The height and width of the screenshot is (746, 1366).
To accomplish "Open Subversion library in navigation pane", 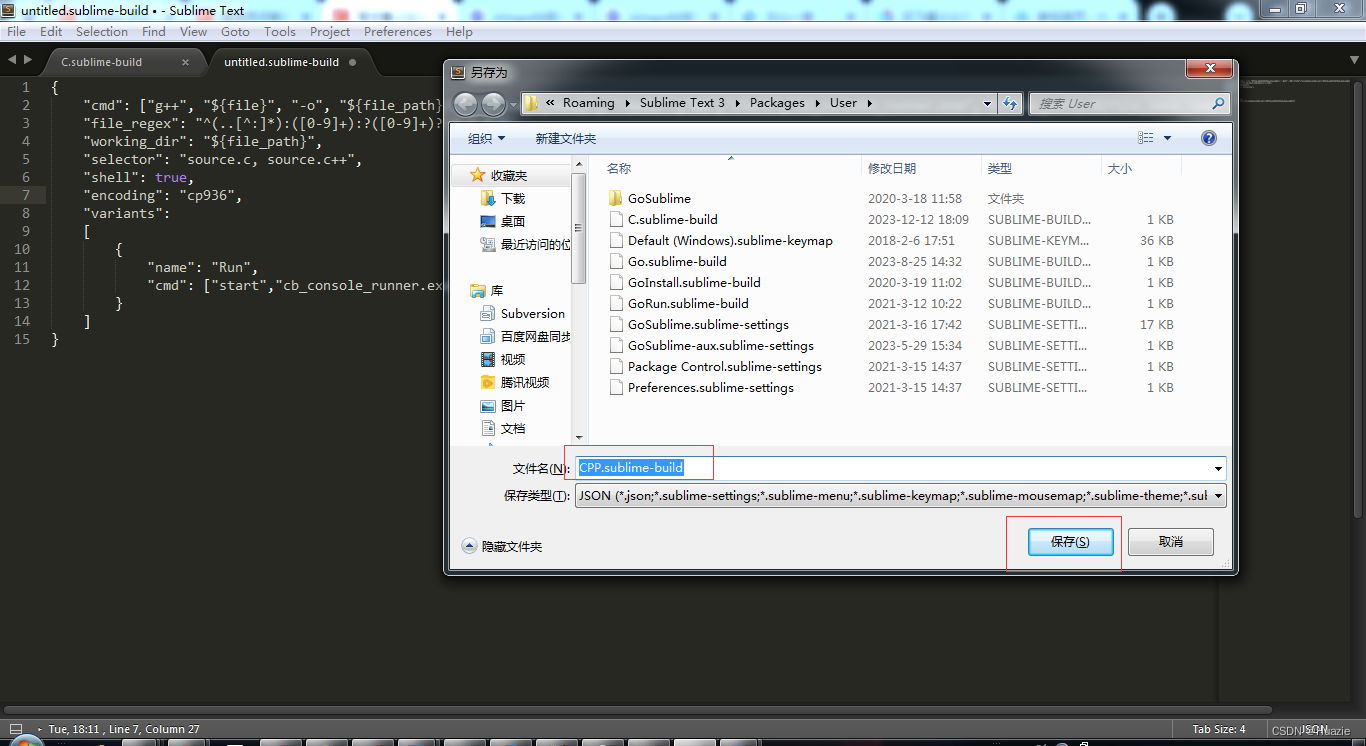I will point(532,313).
